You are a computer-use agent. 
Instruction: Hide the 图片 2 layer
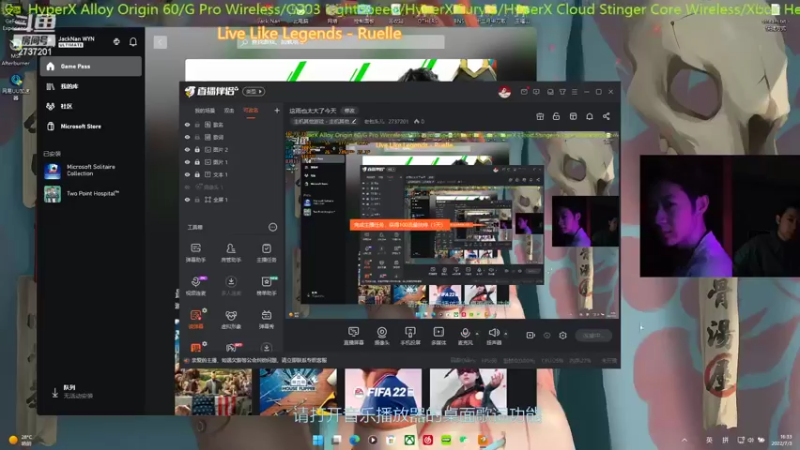(x=187, y=149)
